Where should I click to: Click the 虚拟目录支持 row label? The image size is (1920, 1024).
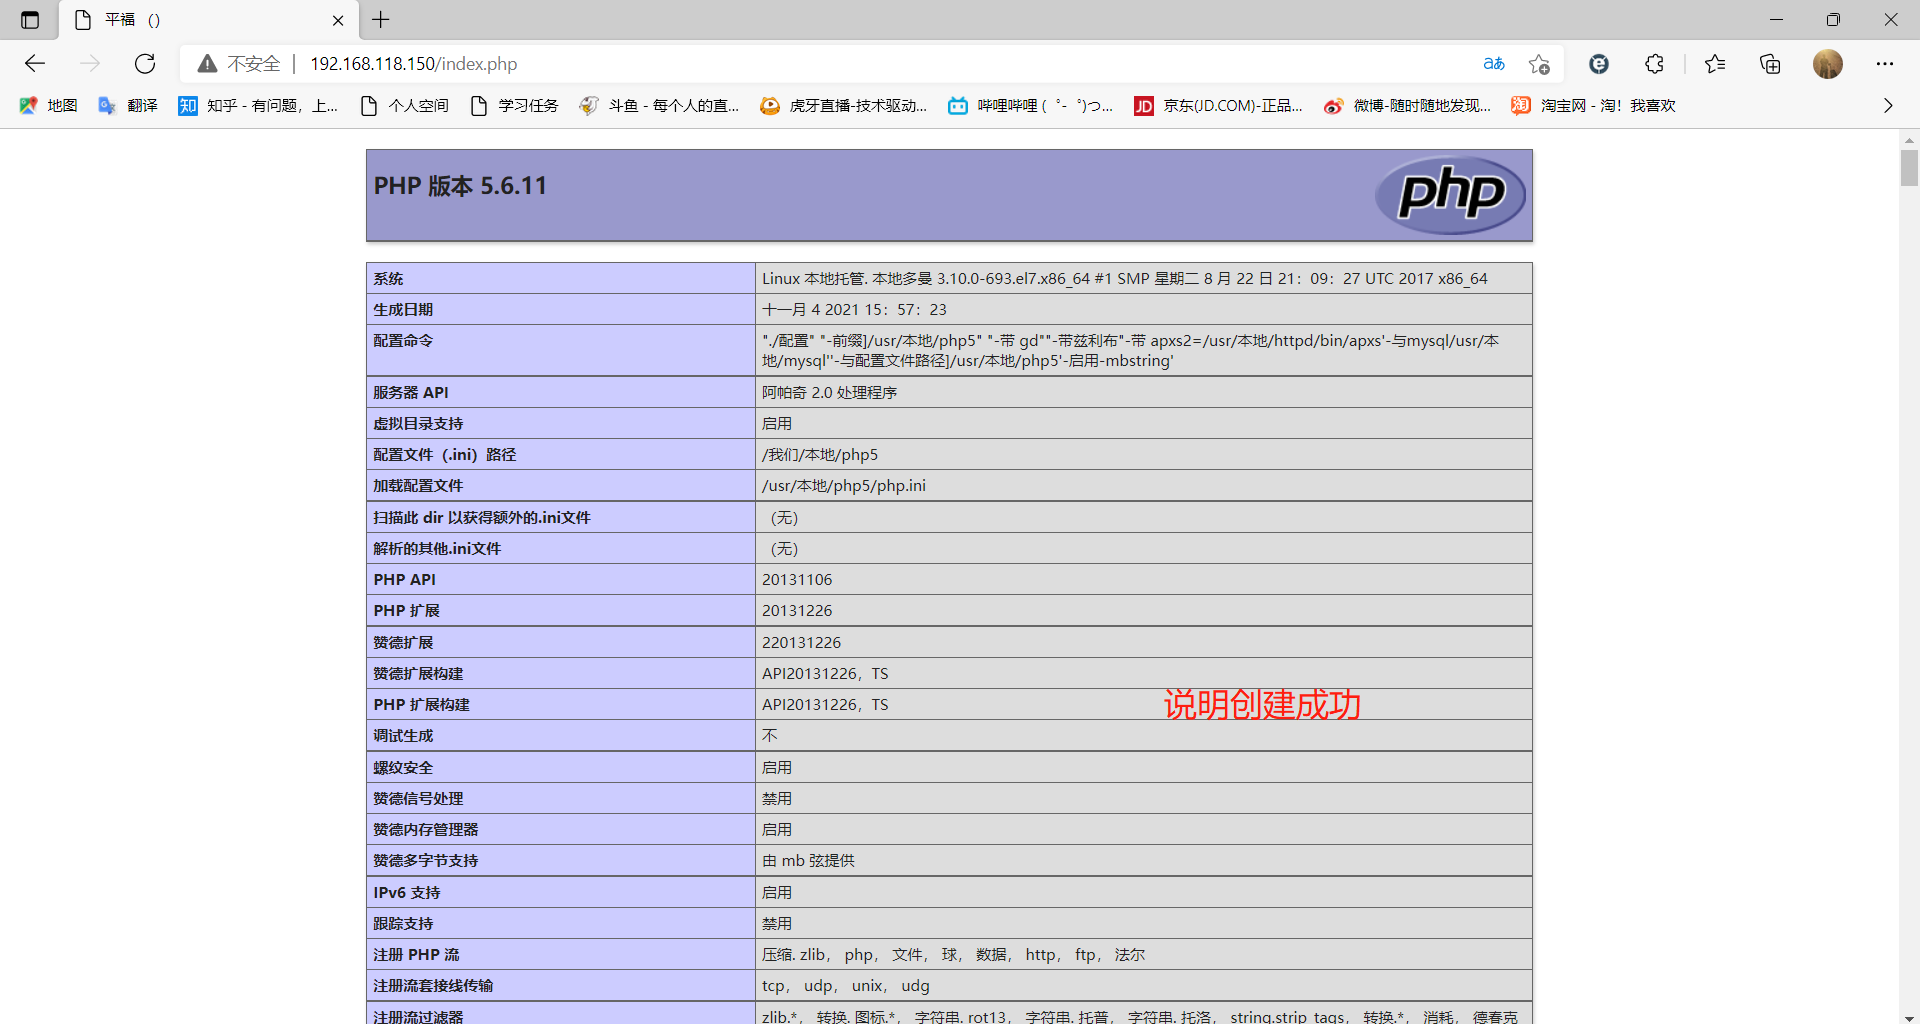(x=418, y=424)
